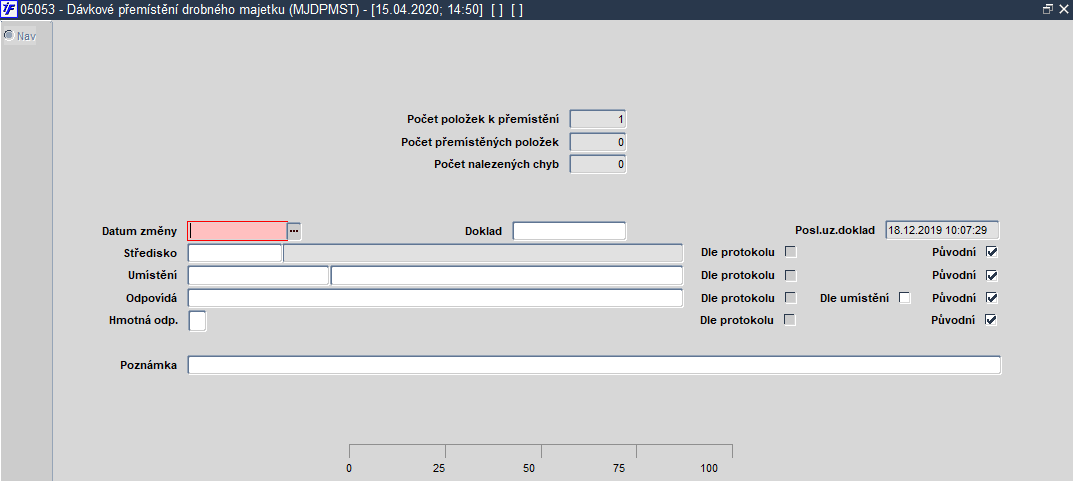Viewport: 1073px width, 481px height.
Task: Click the grey Středisko description field
Action: (483, 253)
